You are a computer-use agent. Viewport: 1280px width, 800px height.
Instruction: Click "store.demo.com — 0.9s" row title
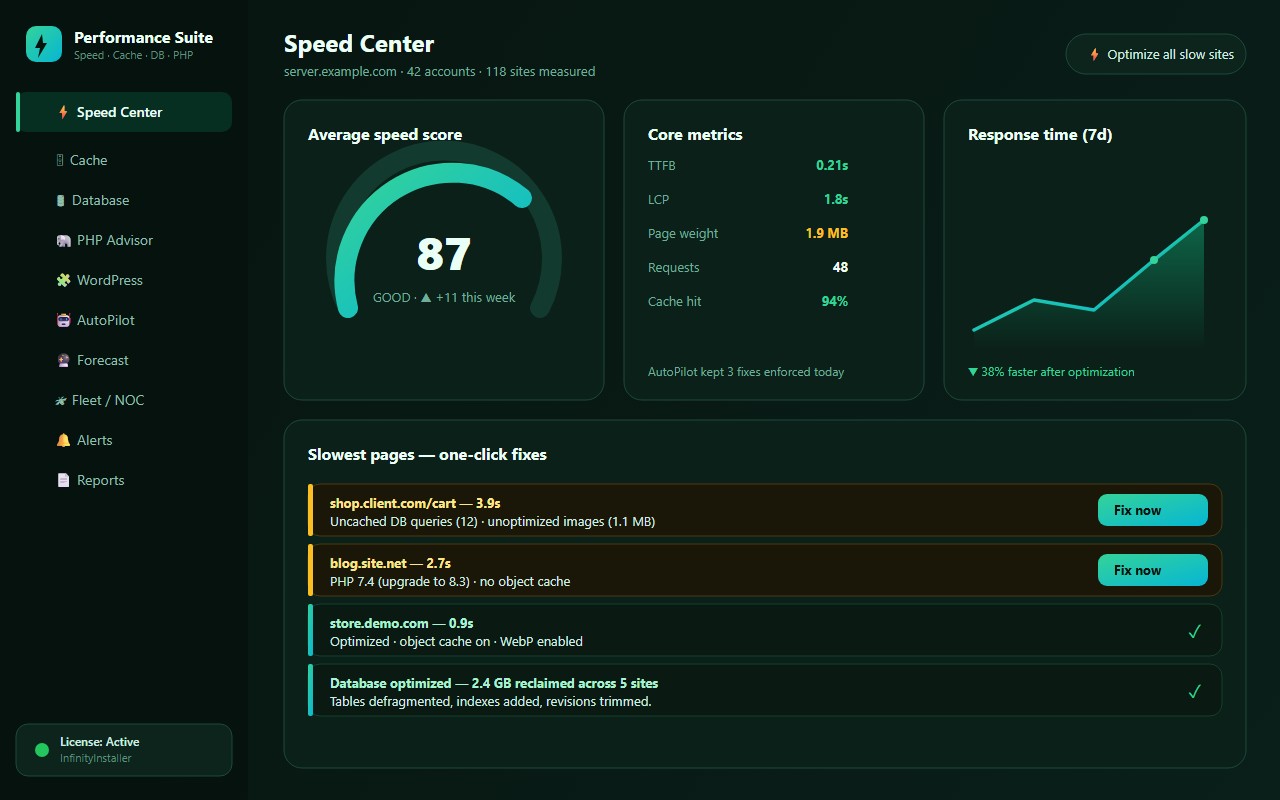tap(402, 624)
